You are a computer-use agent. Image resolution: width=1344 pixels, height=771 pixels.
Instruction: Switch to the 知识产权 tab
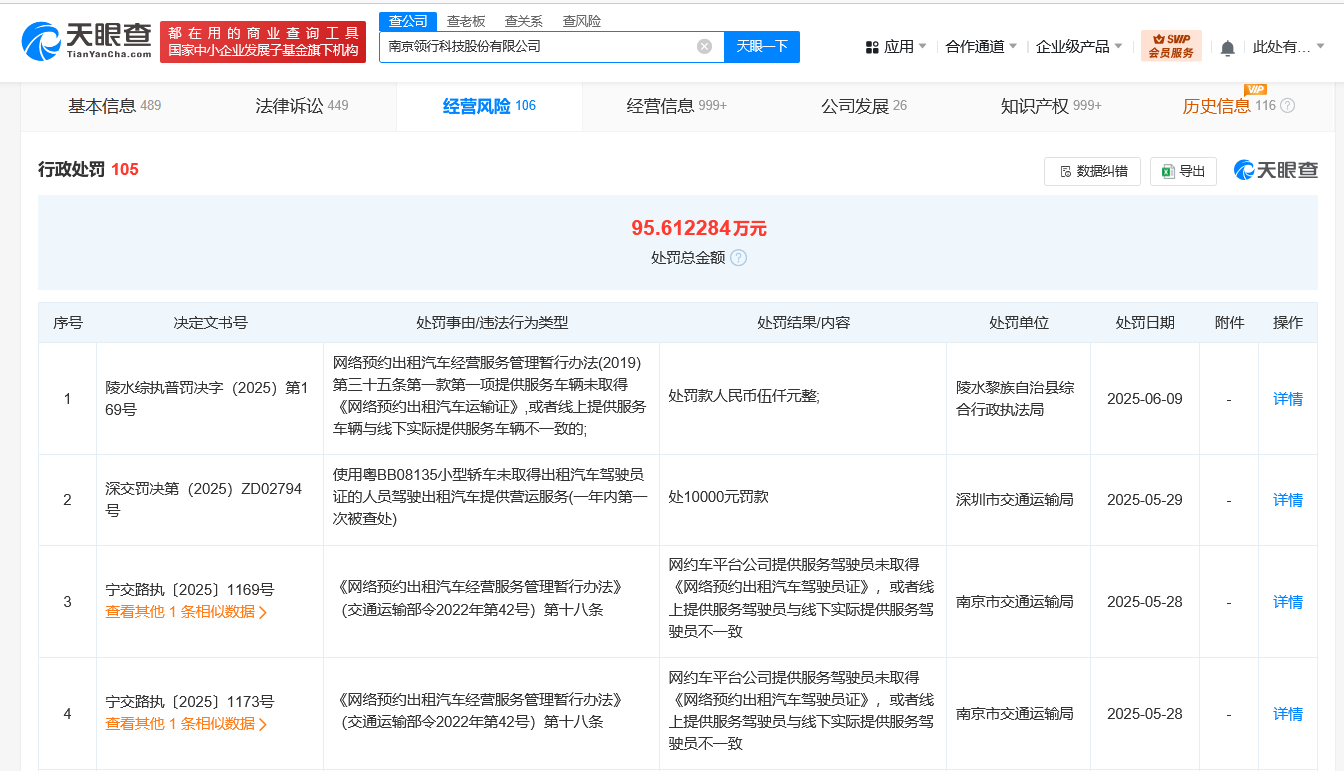click(x=1051, y=106)
